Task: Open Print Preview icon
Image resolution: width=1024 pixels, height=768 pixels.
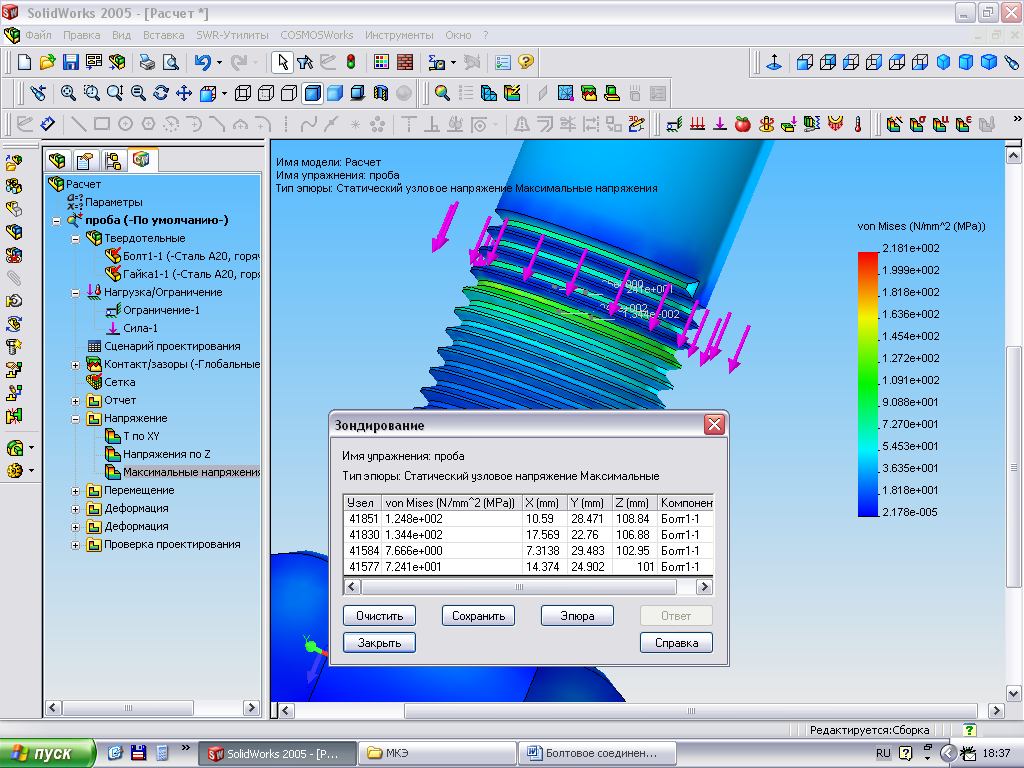Action: coord(170,62)
